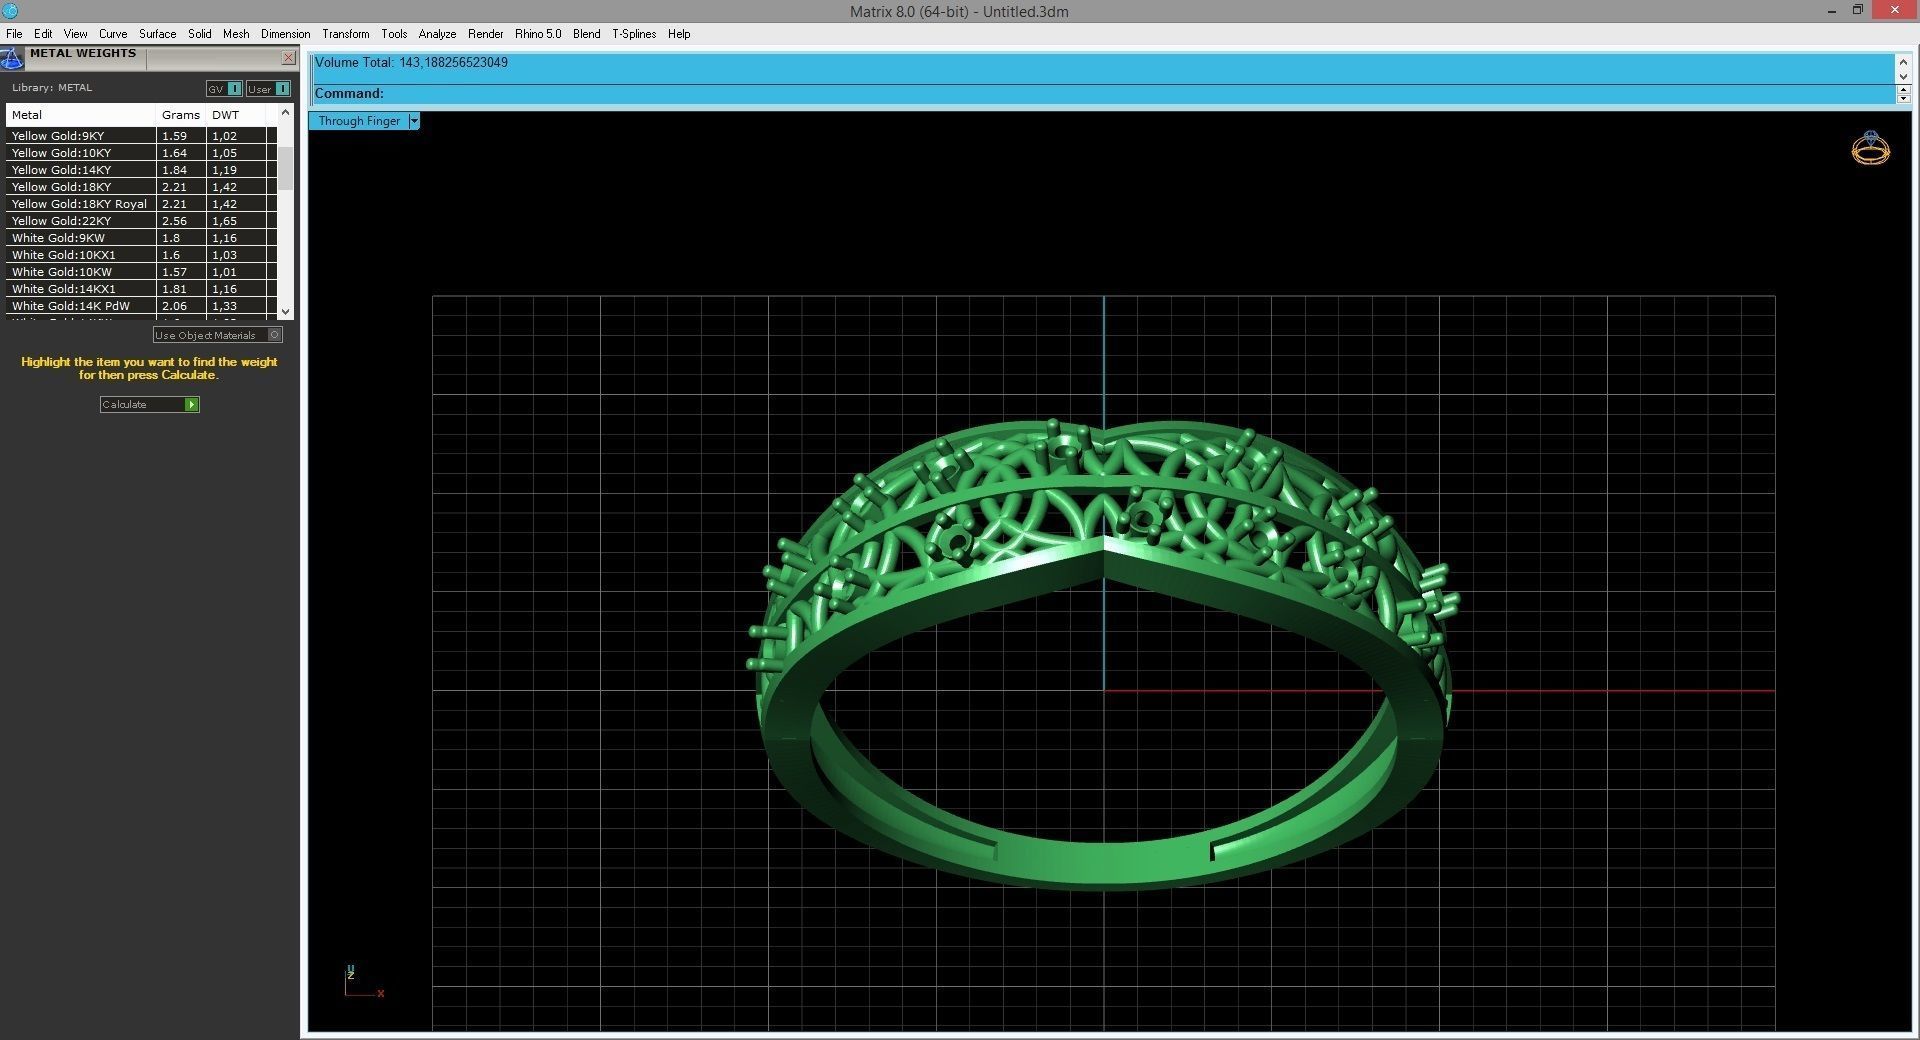Click the 2.06 grams value
1920x1040 pixels.
pos(174,306)
